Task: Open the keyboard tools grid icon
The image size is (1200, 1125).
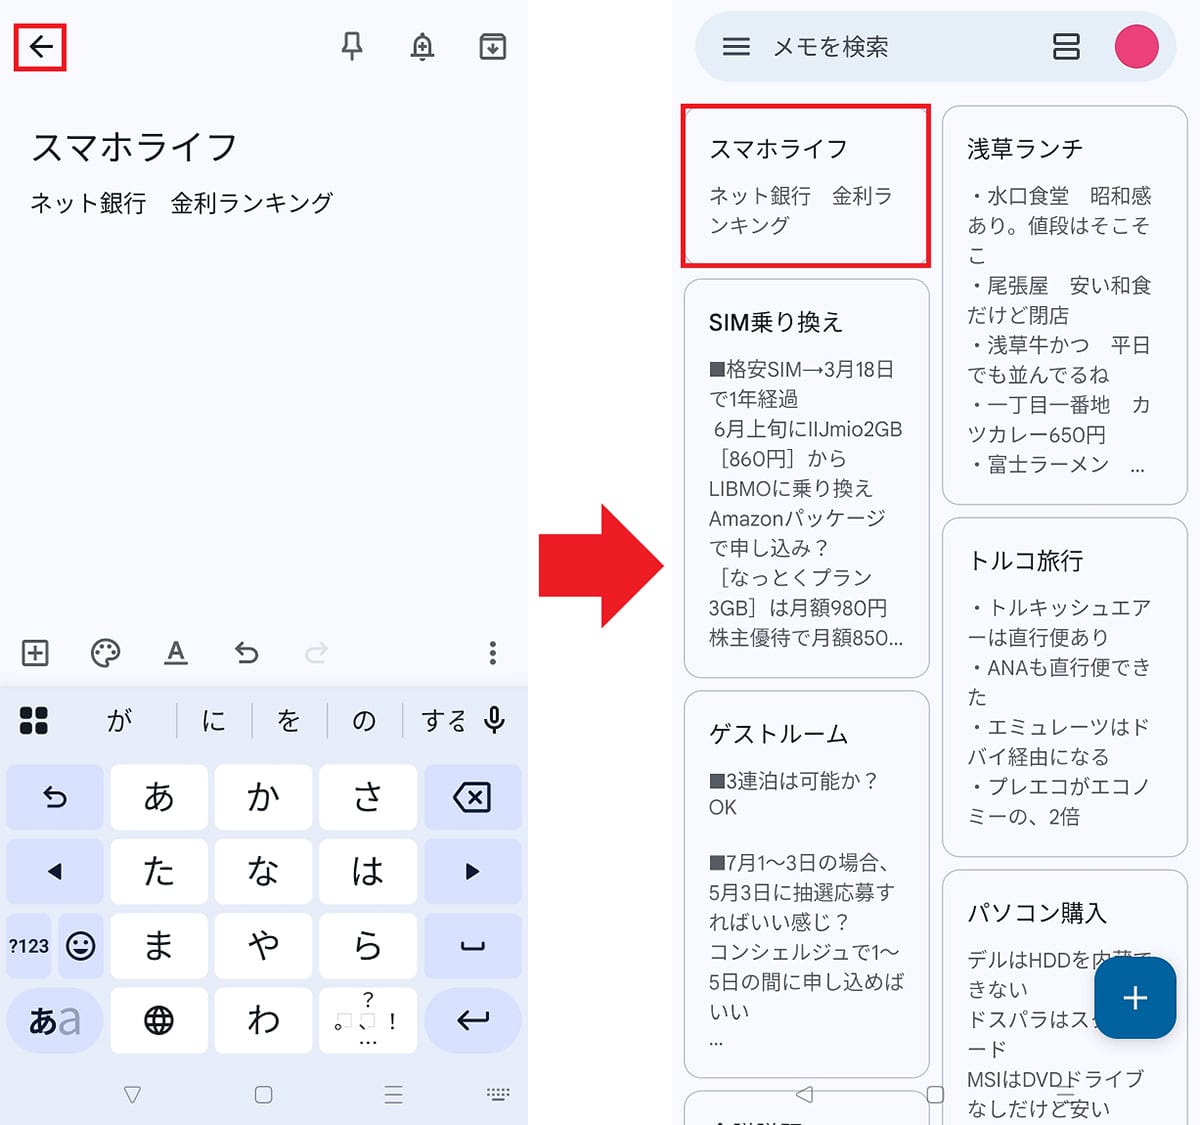Action: [x=34, y=720]
